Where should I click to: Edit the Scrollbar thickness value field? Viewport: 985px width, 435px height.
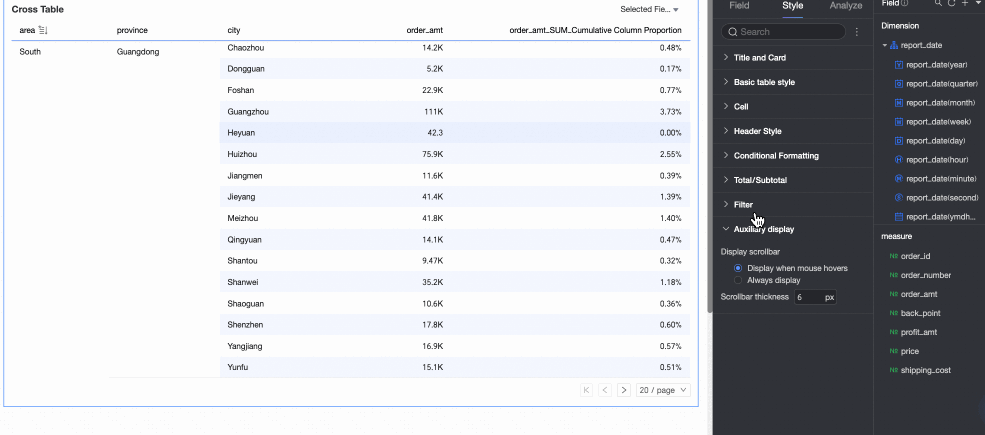[x=815, y=297]
